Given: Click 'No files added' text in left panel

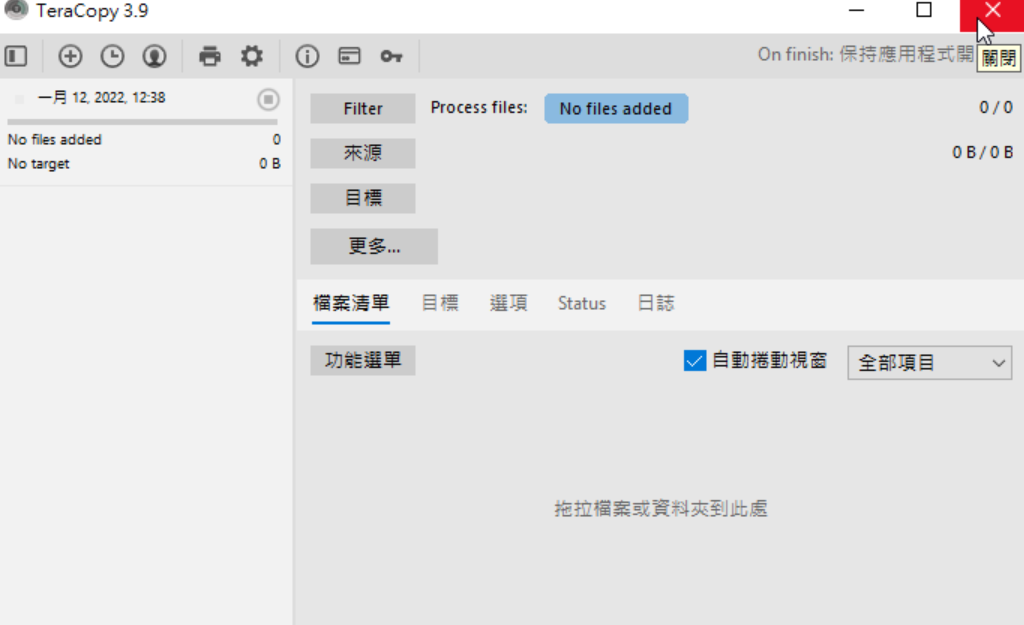Looking at the screenshot, I should click(55, 140).
